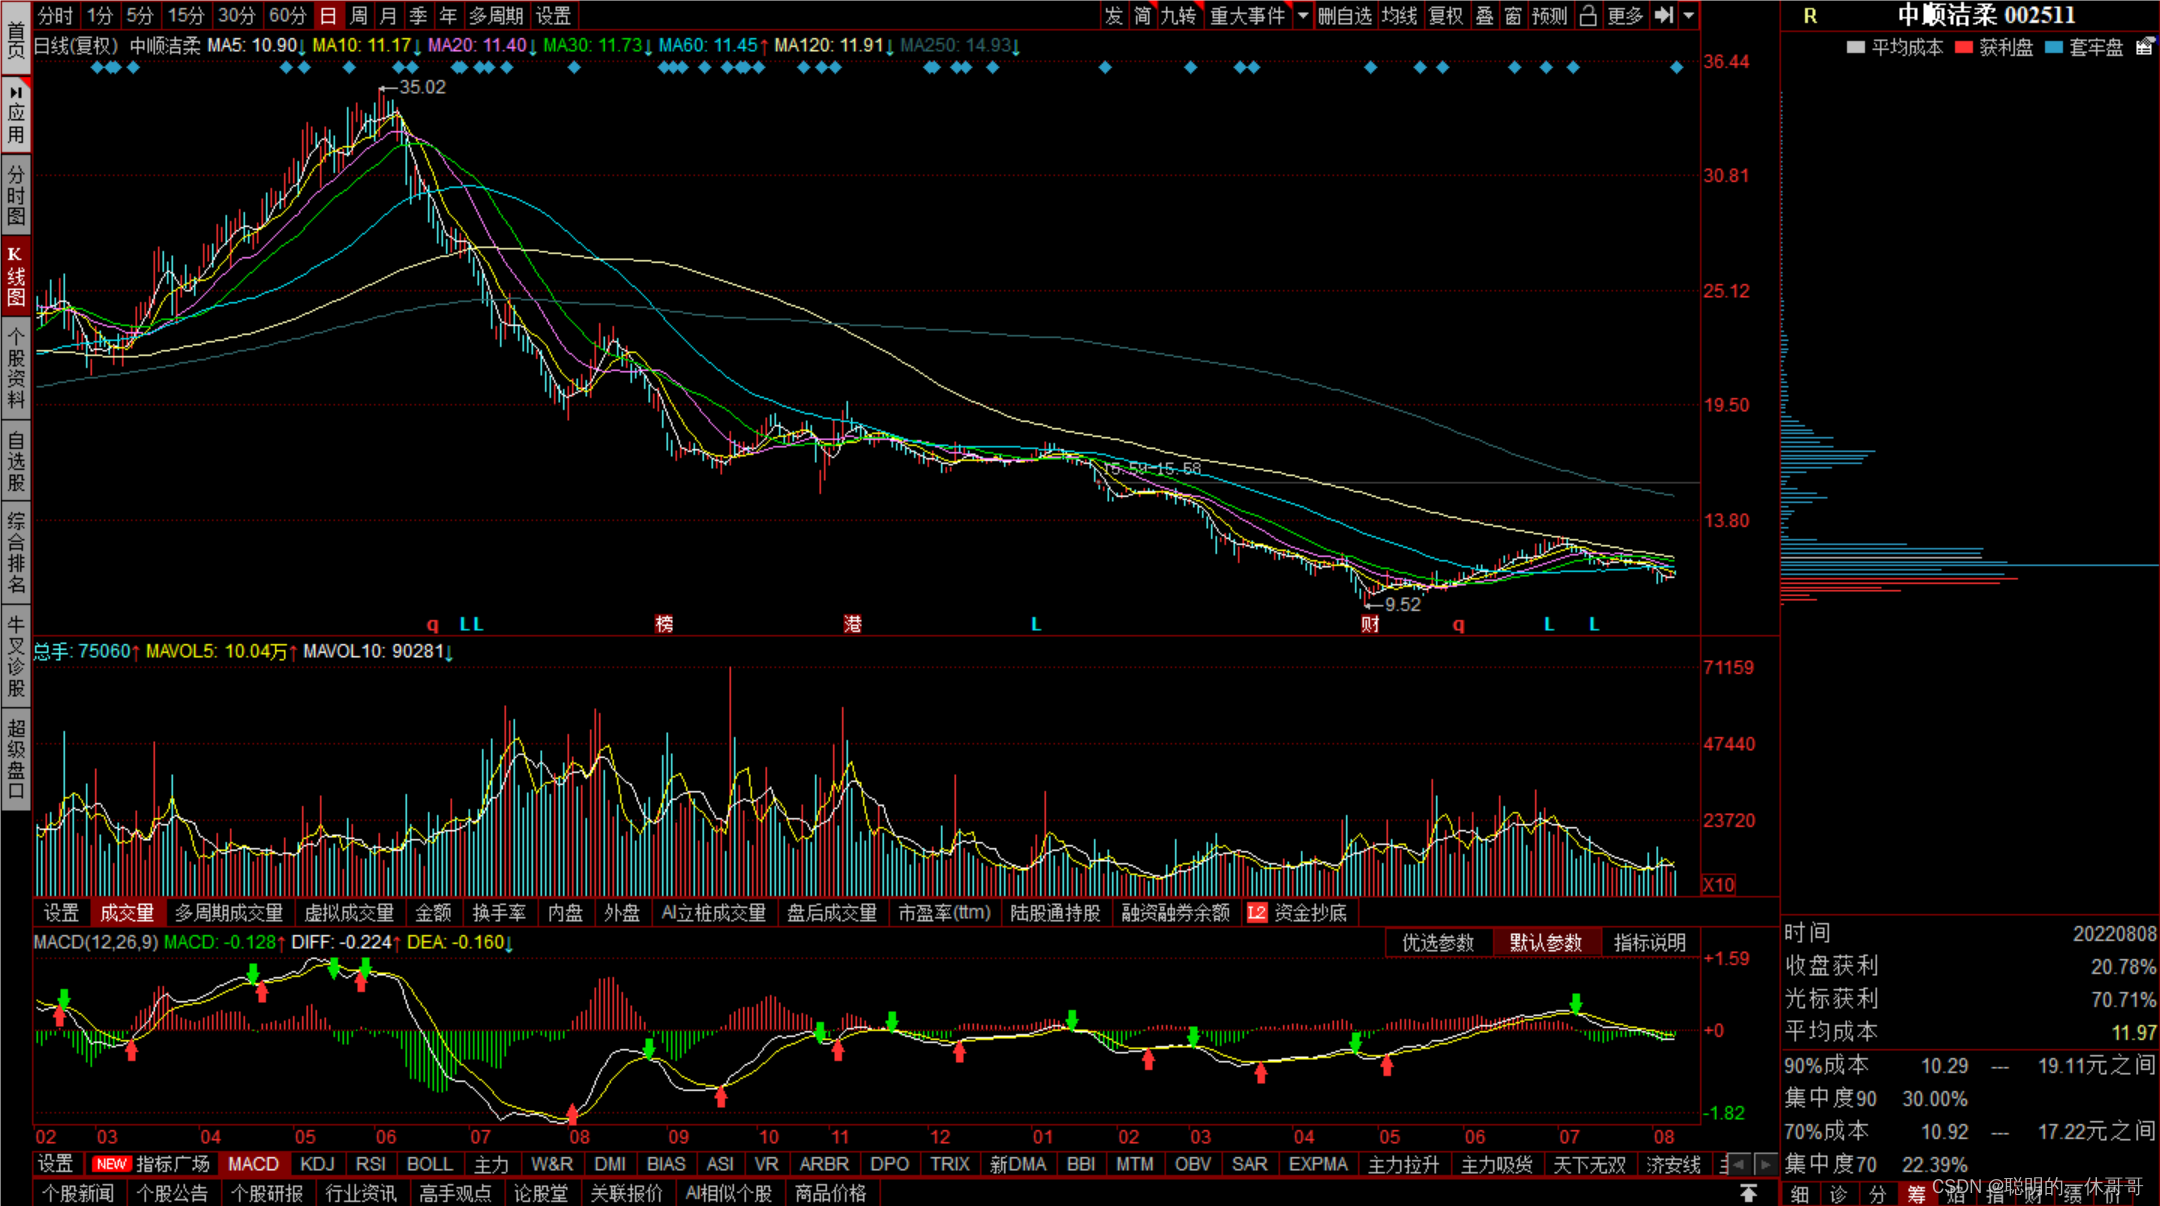Click the scroll-to-top arrow icon

coord(1748,1193)
